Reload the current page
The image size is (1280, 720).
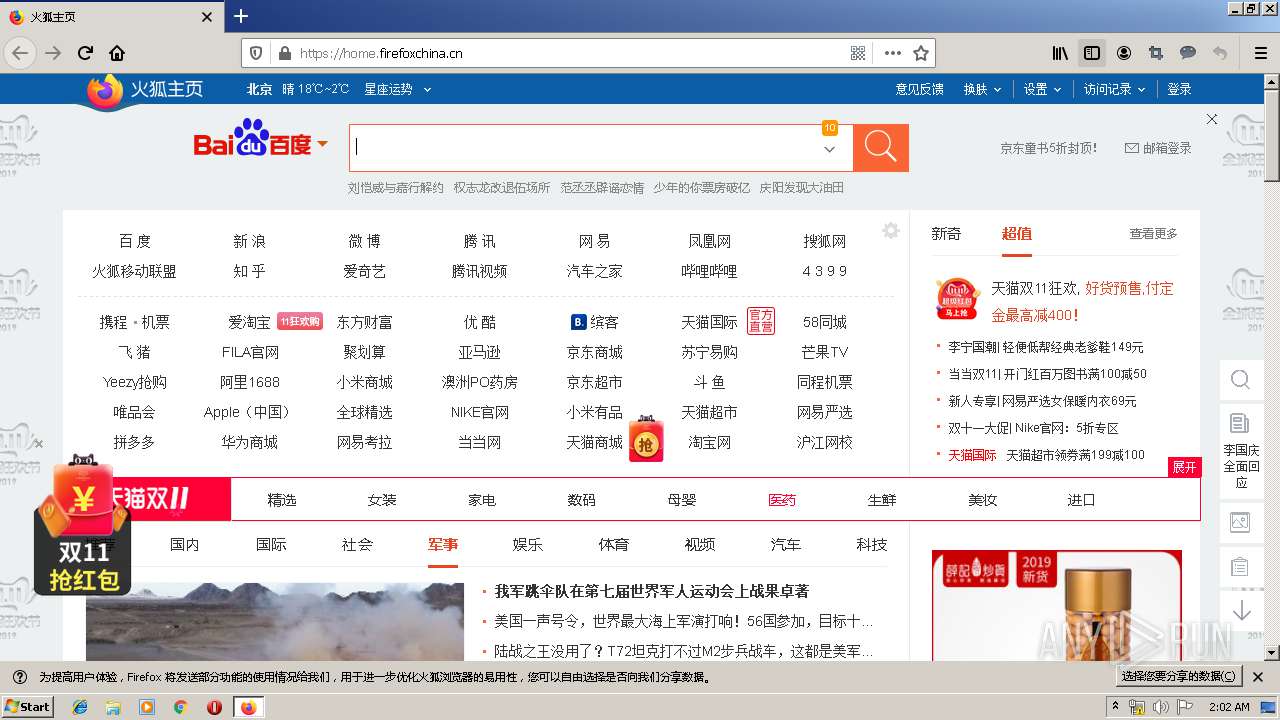pyautogui.click(x=85, y=53)
